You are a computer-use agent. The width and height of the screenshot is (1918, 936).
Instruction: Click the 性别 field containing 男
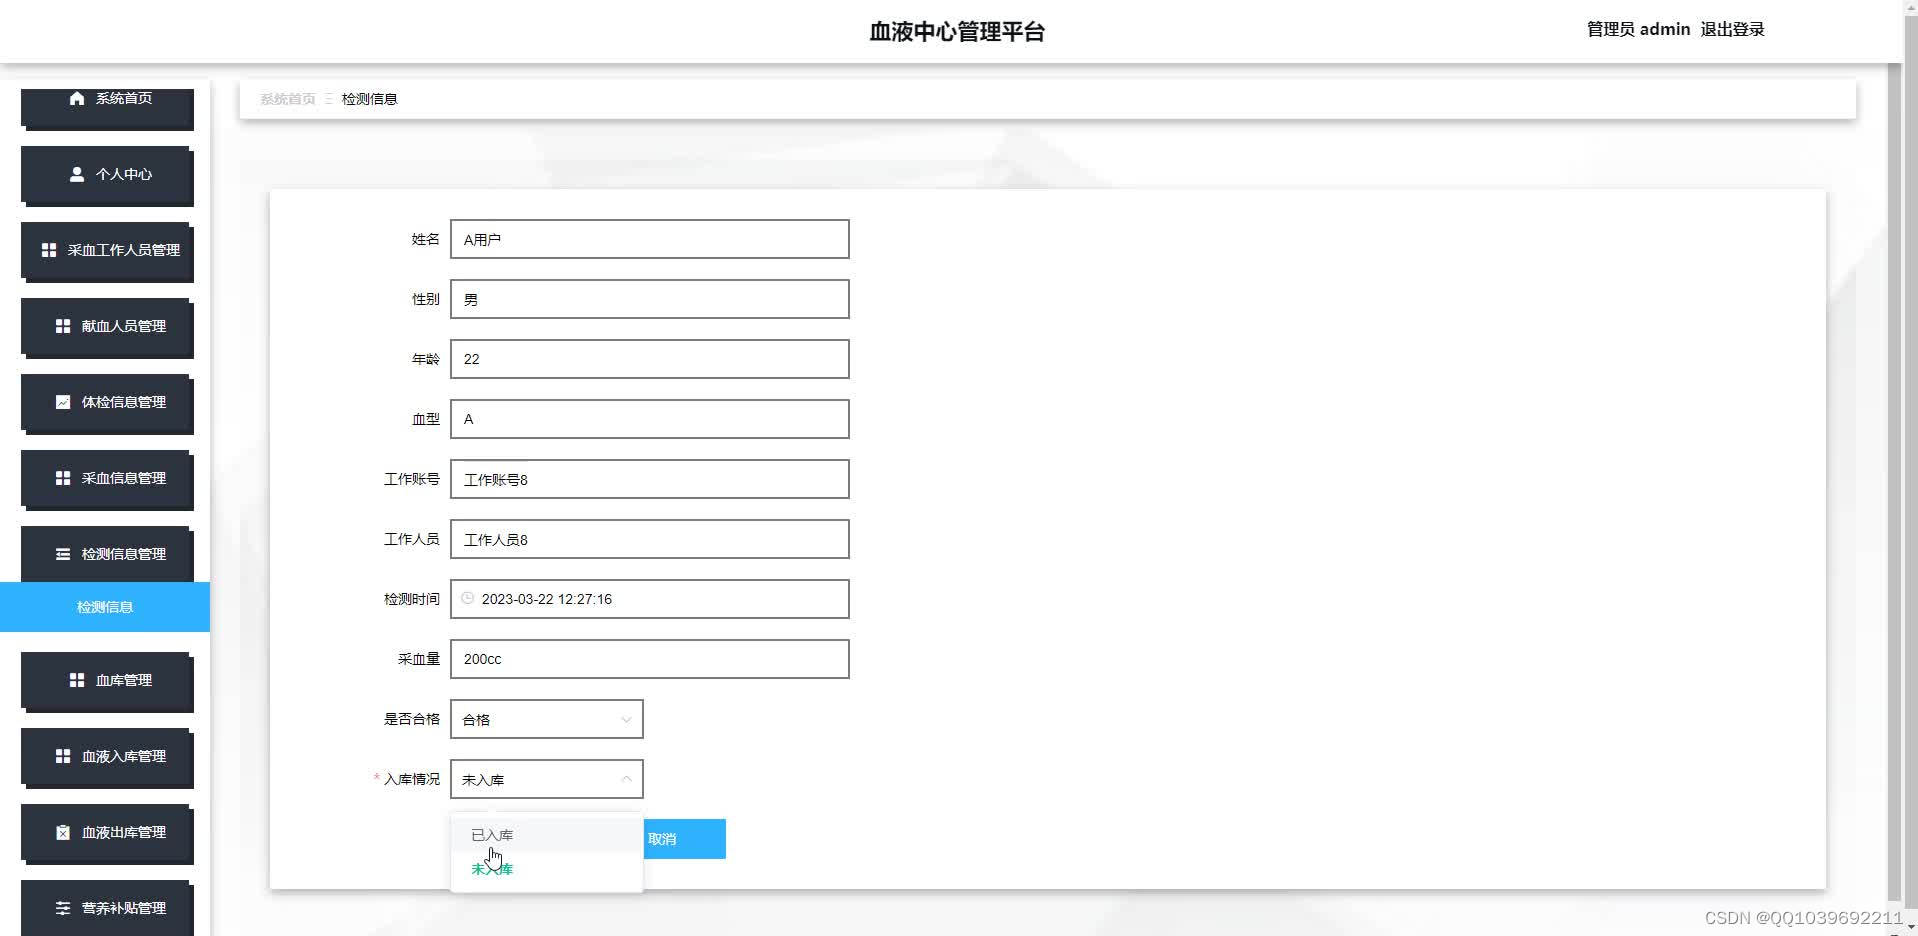coord(650,299)
